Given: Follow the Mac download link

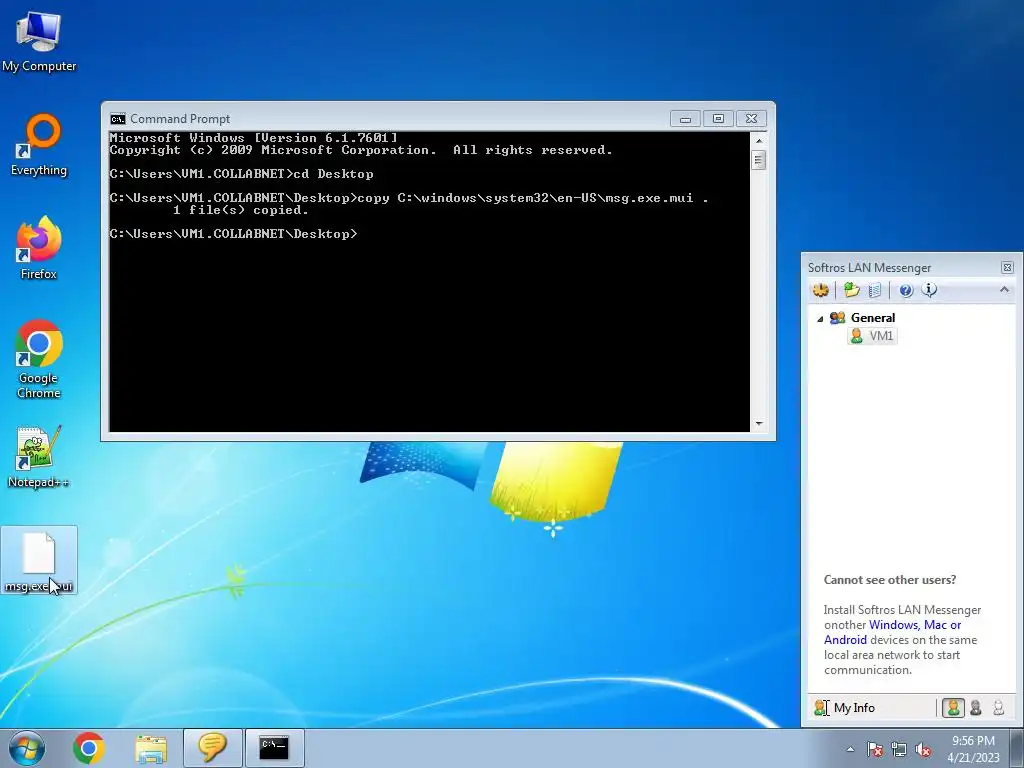Looking at the screenshot, I should coord(935,625).
